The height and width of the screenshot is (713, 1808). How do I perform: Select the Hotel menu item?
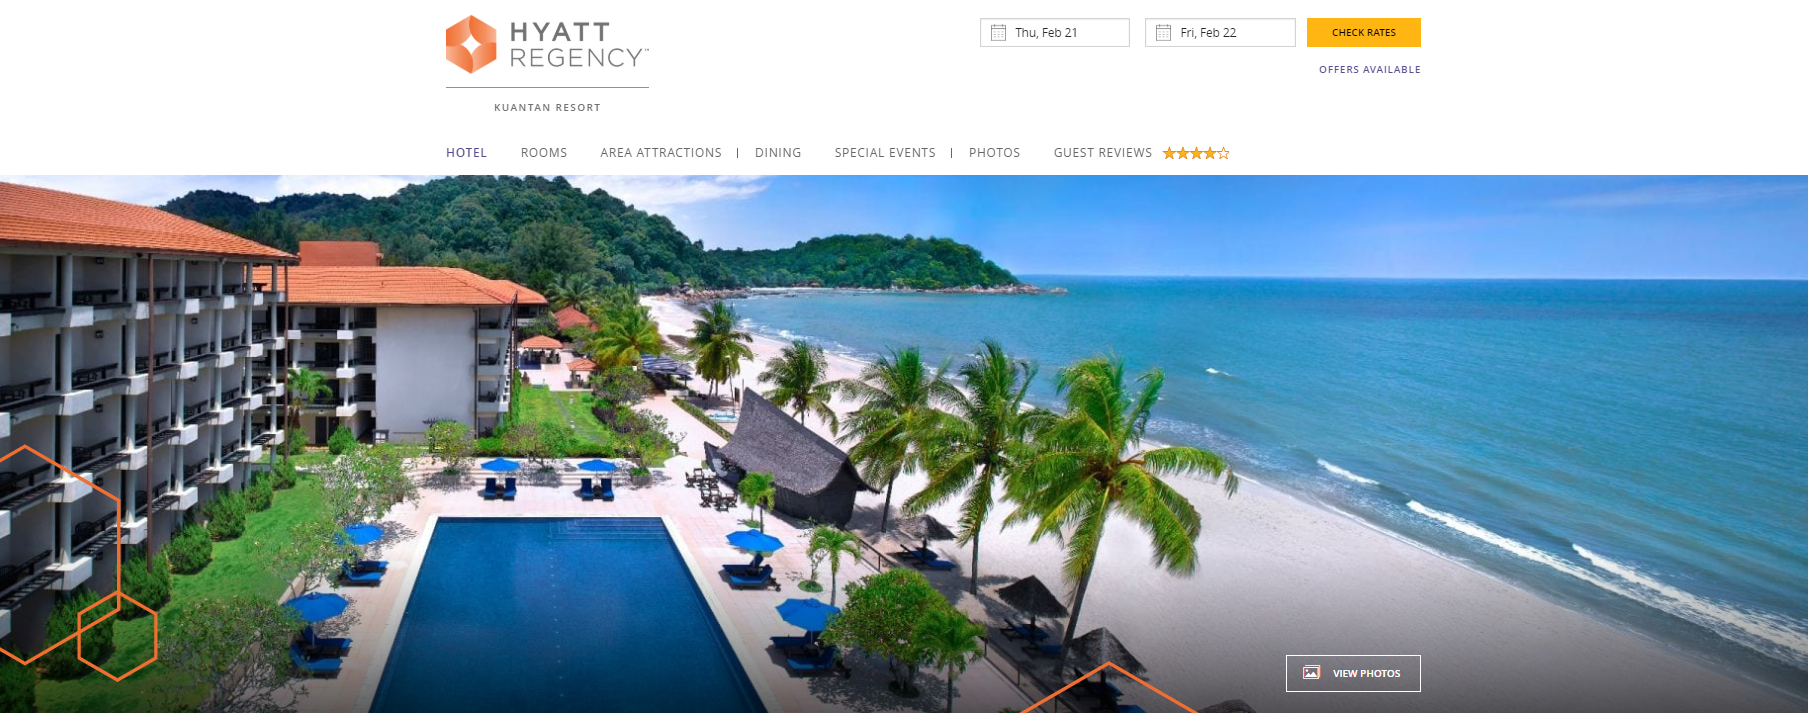466,153
